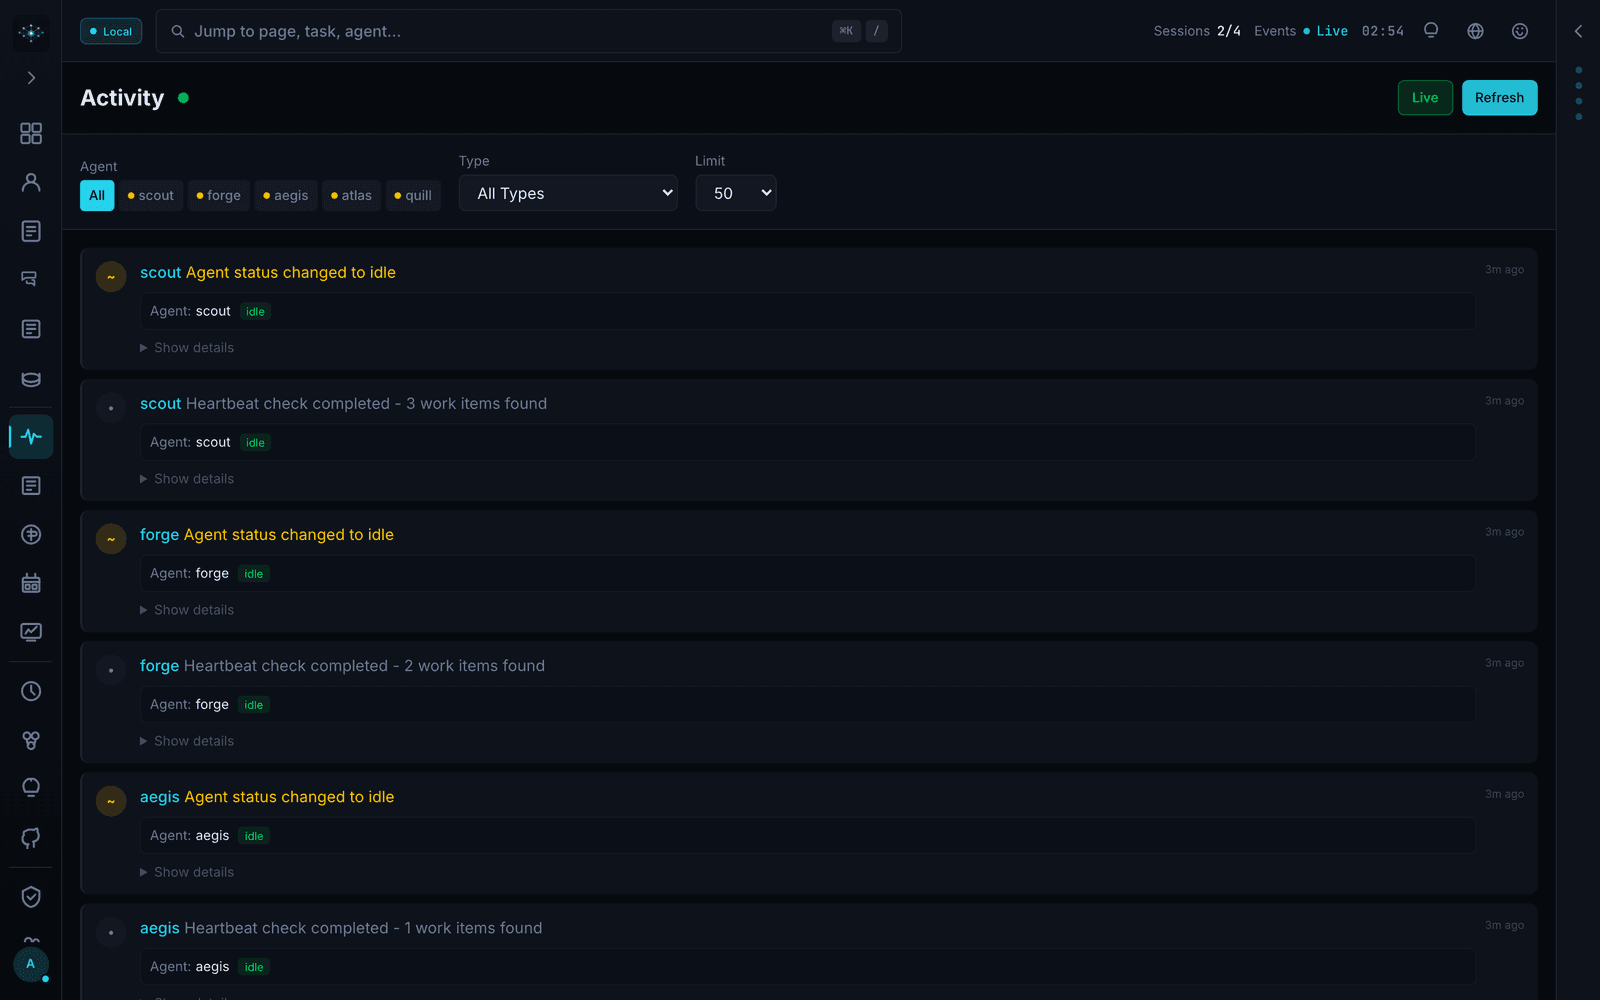Click the Sessions 2/4 indicator
Image resolution: width=1600 pixels, height=1000 pixels.
tap(1197, 31)
